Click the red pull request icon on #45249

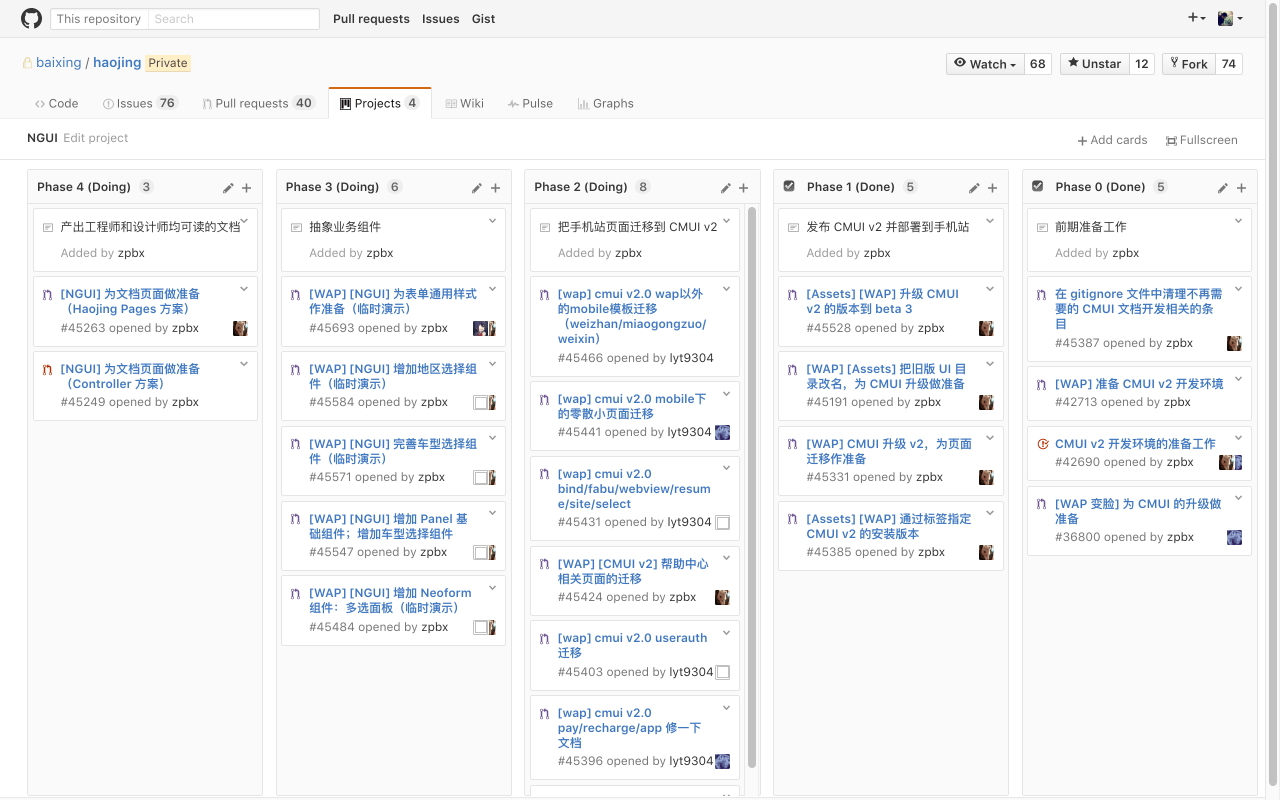coord(46,370)
